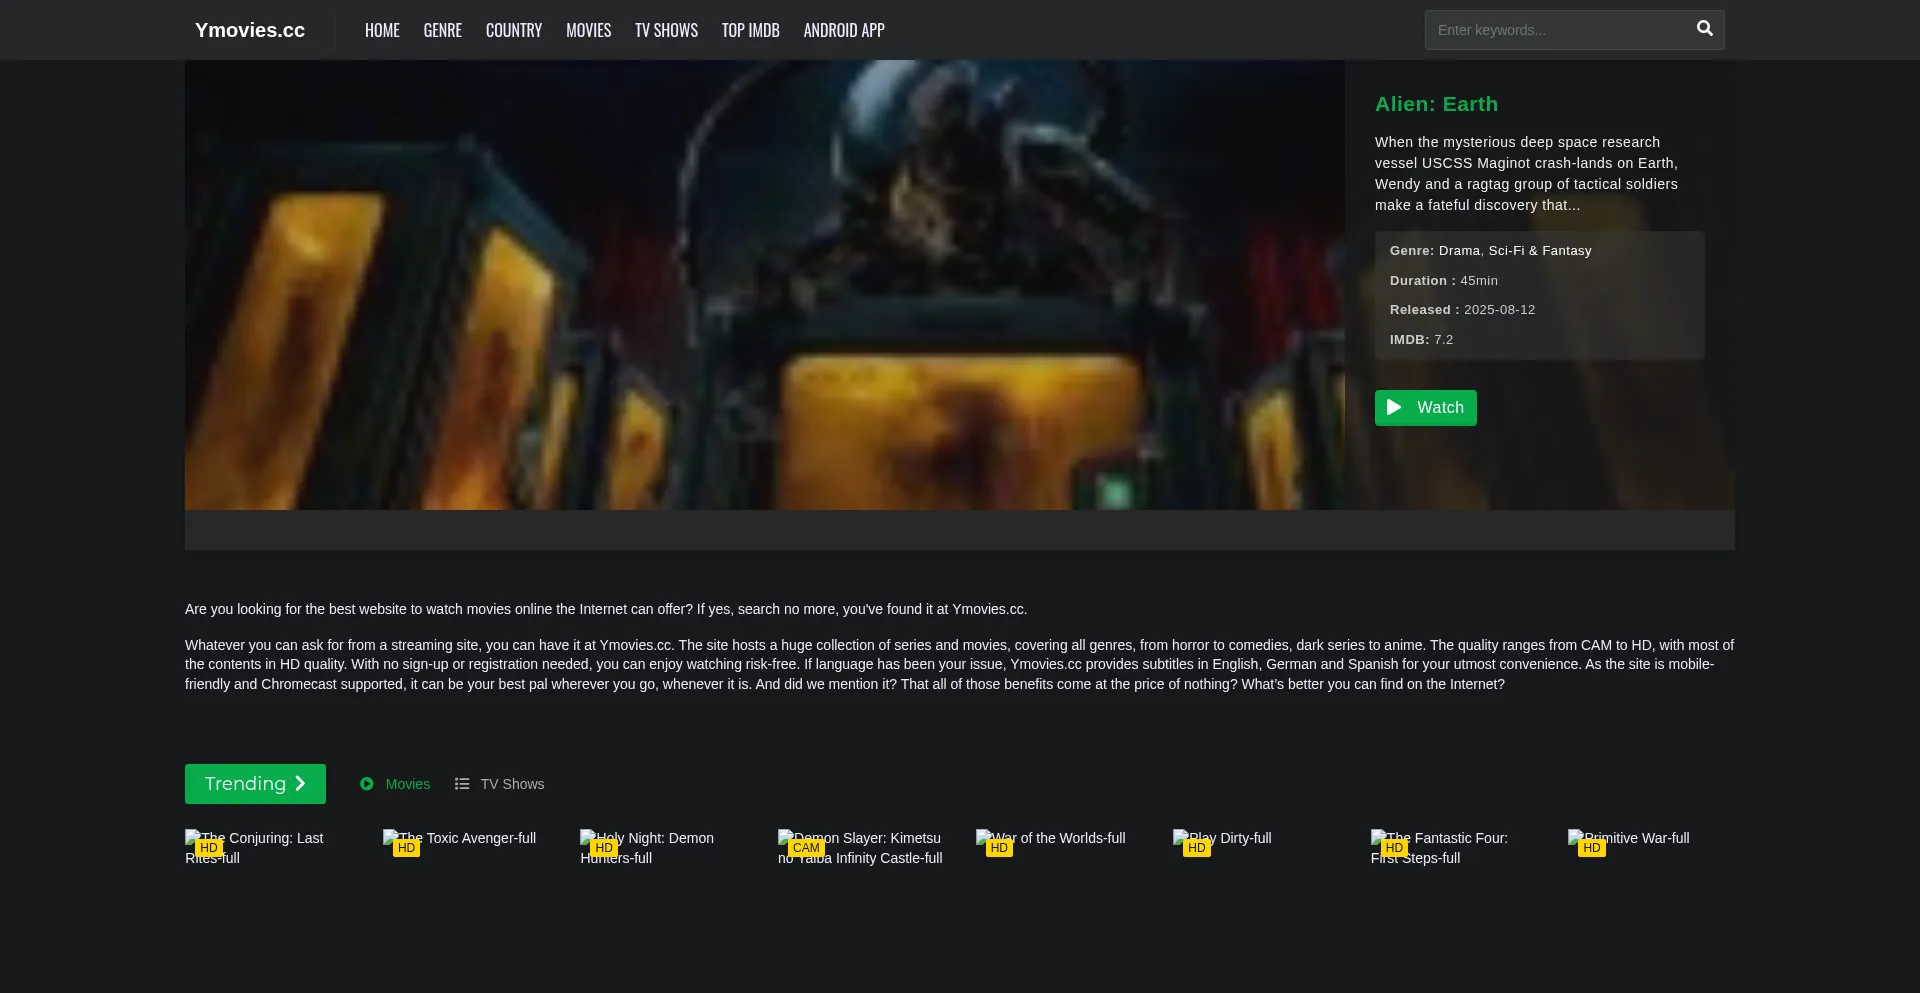Click the CAM badge on Demon Slayer
The image size is (1920, 993).
[806, 848]
